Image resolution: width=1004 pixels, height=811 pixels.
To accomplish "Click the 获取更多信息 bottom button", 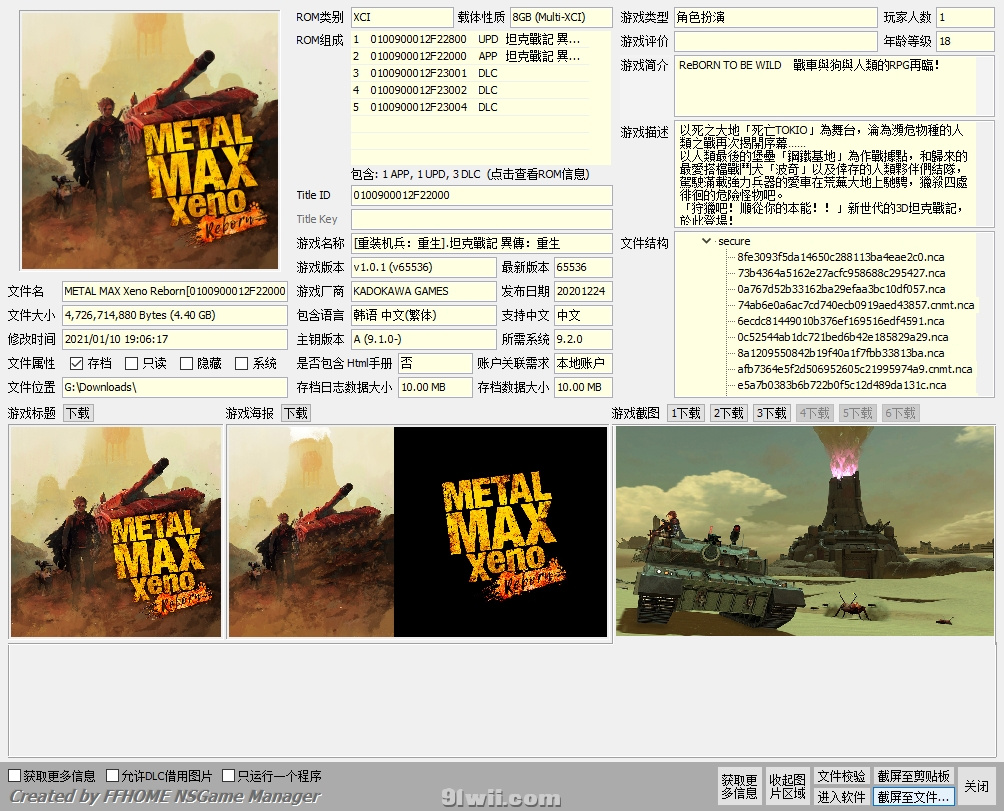I will point(740,787).
